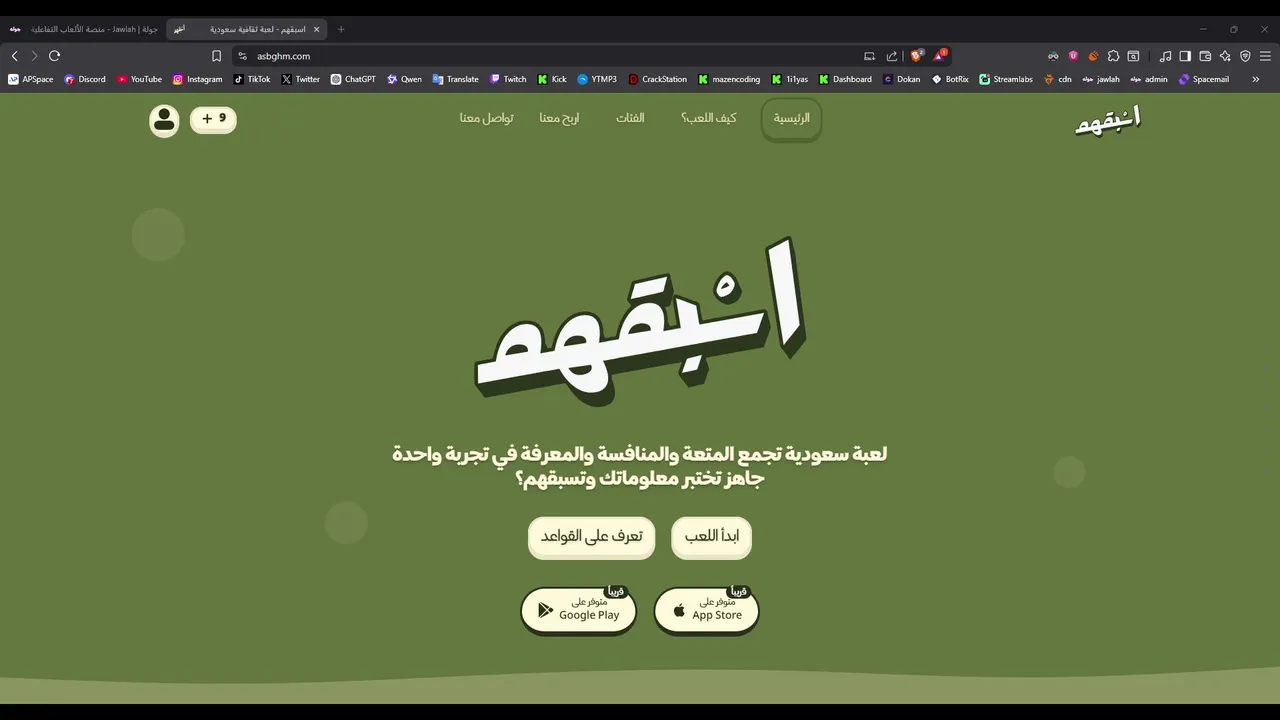
Task: Open the Extensions puzzle icon
Action: tap(1113, 56)
